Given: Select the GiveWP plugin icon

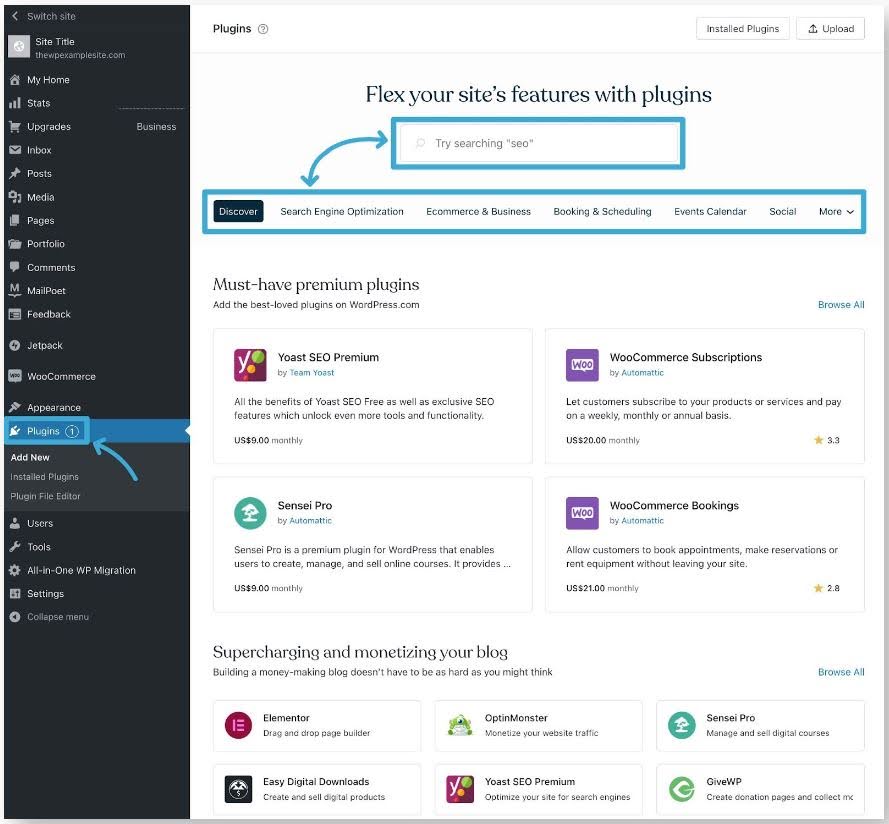Looking at the screenshot, I should pos(682,789).
